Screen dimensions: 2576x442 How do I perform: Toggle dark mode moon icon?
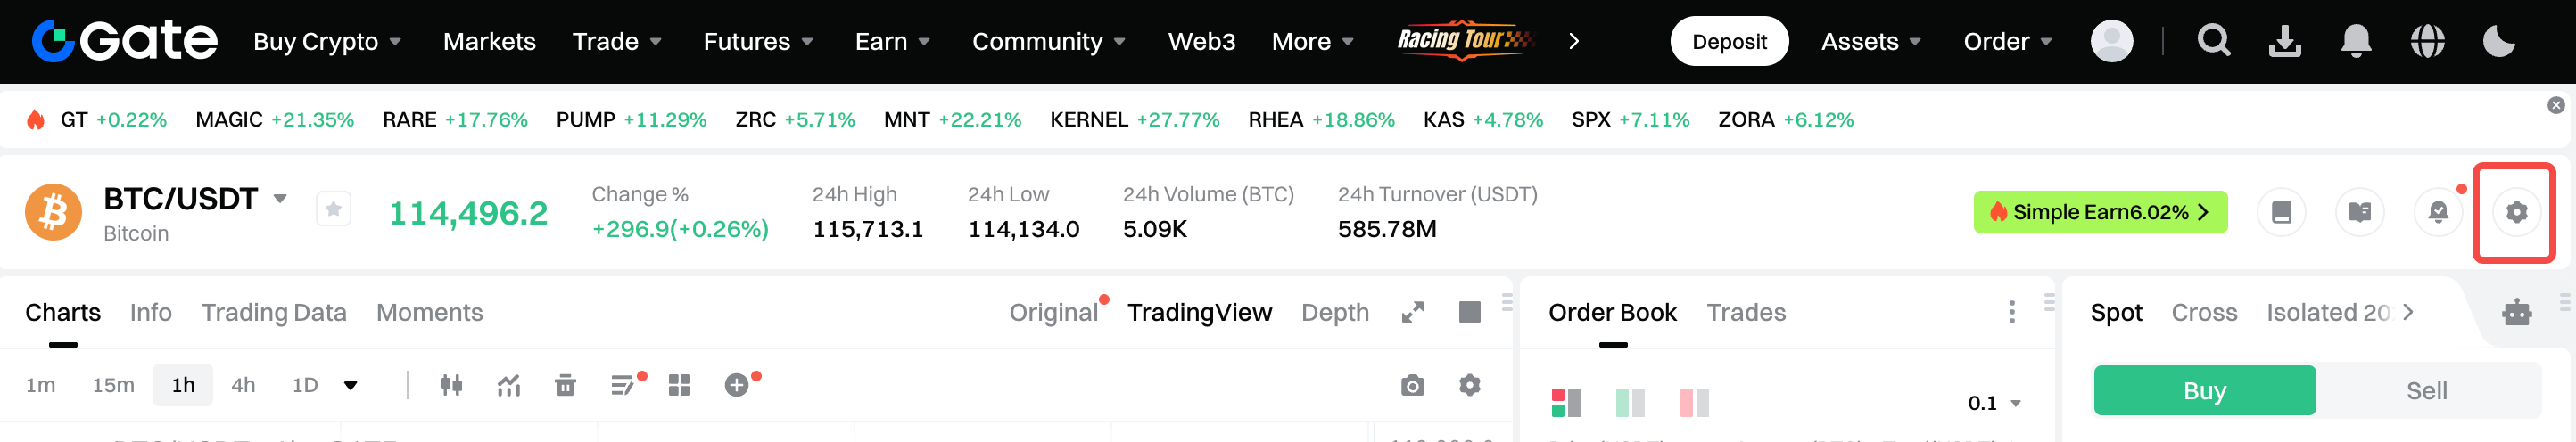(2498, 41)
